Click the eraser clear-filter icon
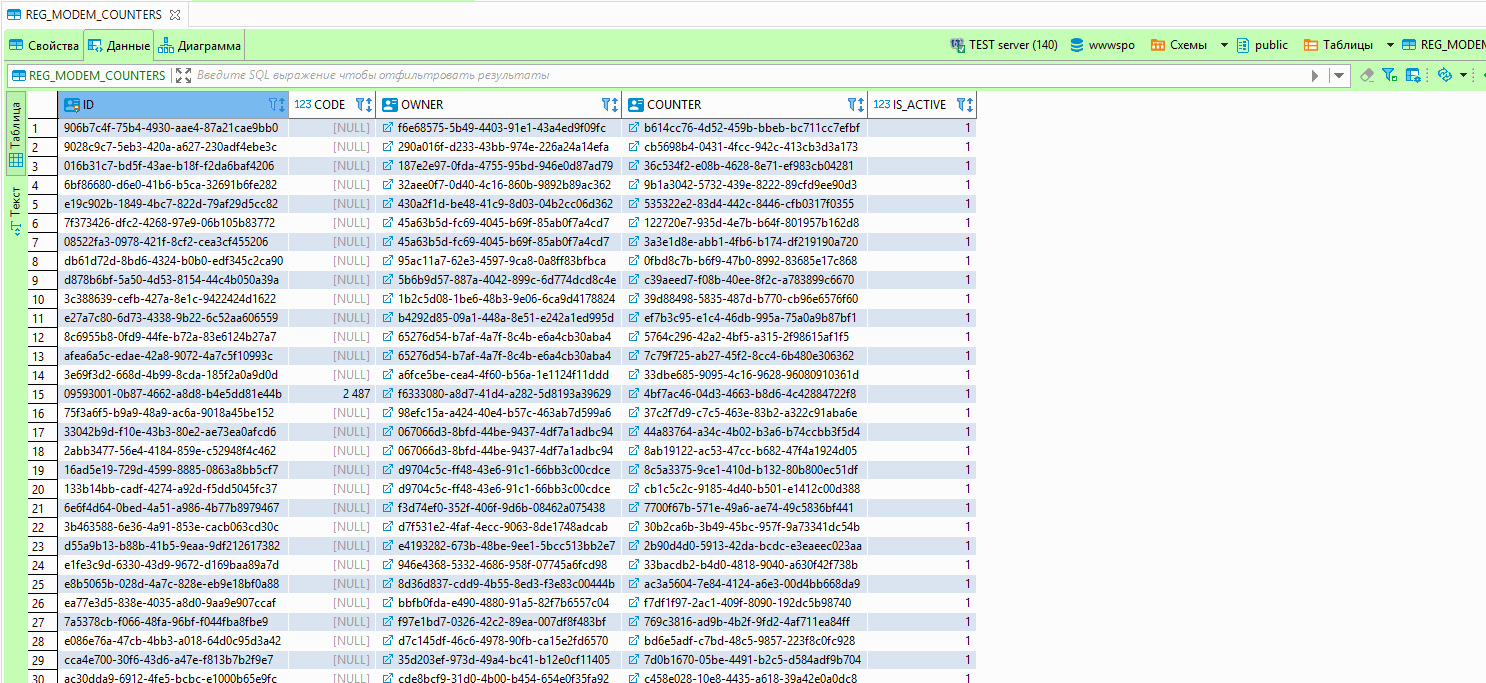 point(1368,75)
